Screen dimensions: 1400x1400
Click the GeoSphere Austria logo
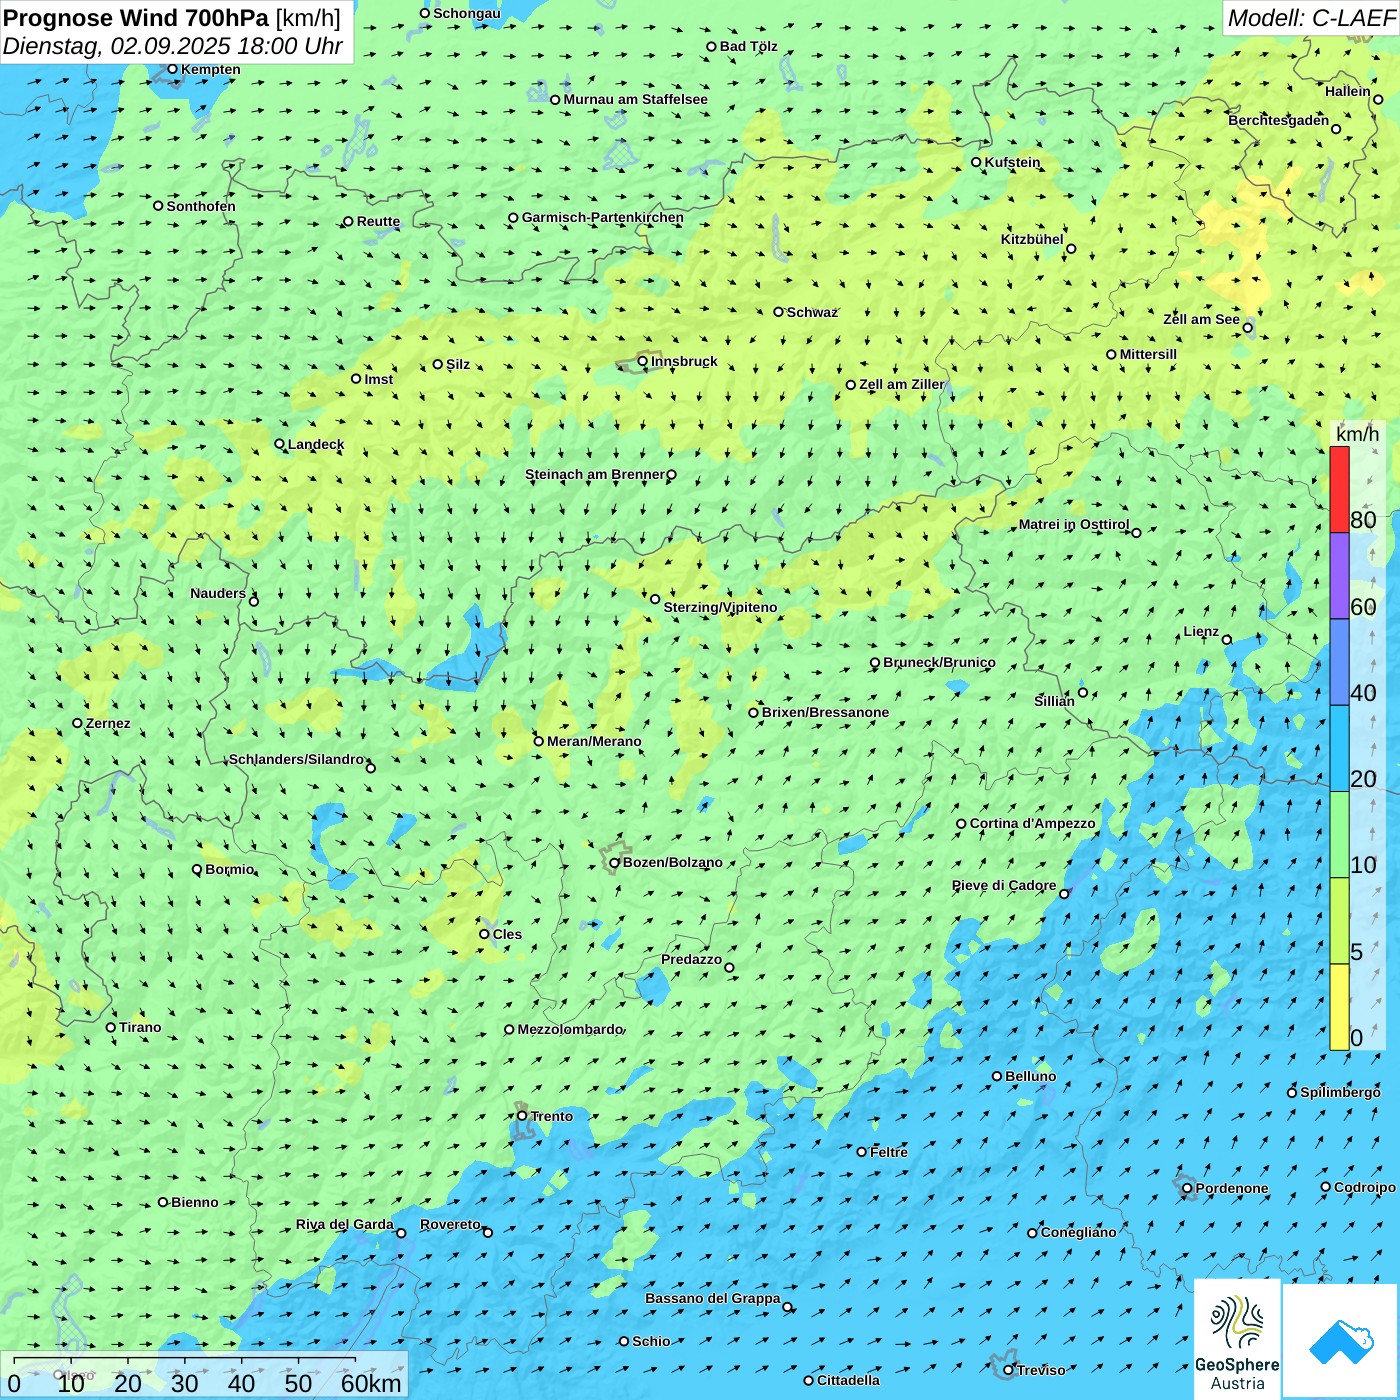tap(1237, 1341)
